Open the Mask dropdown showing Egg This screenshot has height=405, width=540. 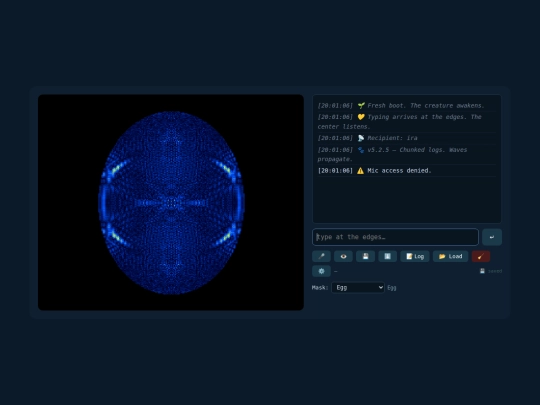click(358, 288)
